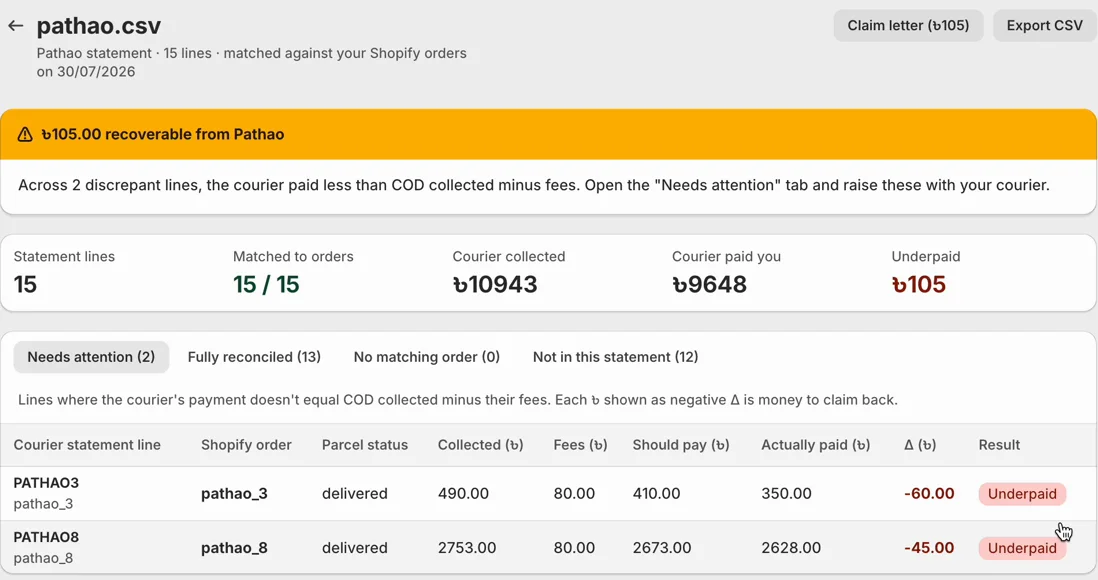Click the Actually paid (৳) column header
The height and width of the screenshot is (580, 1098).
point(816,445)
